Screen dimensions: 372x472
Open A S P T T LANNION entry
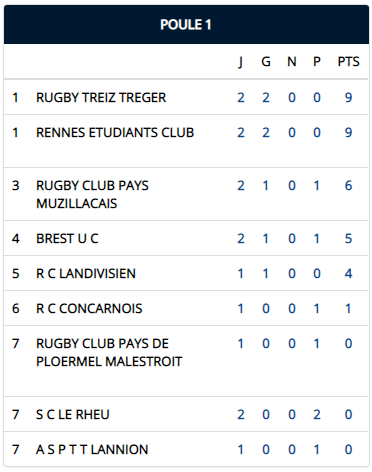pos(92,450)
